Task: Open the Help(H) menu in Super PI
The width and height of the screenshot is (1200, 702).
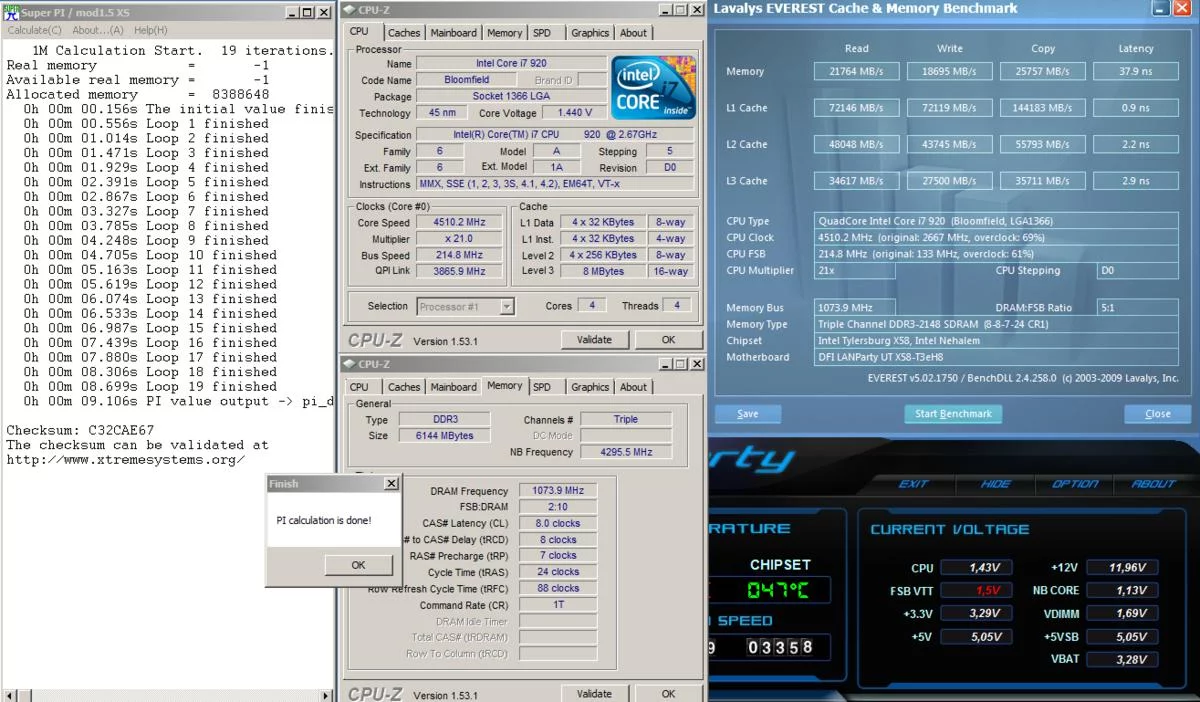Action: [x=151, y=30]
